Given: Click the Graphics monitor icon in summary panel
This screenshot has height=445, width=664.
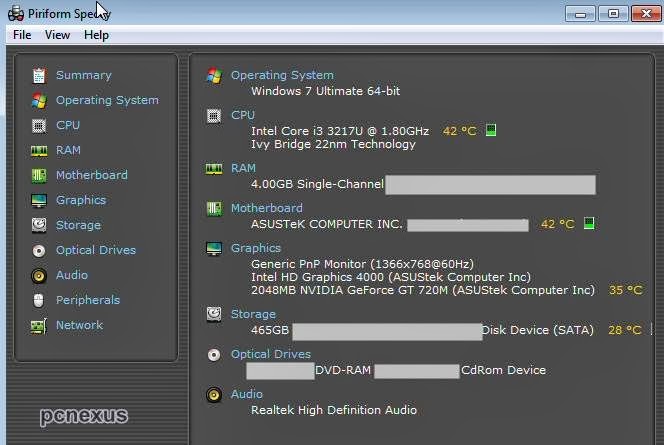Looking at the screenshot, I should coord(214,249).
